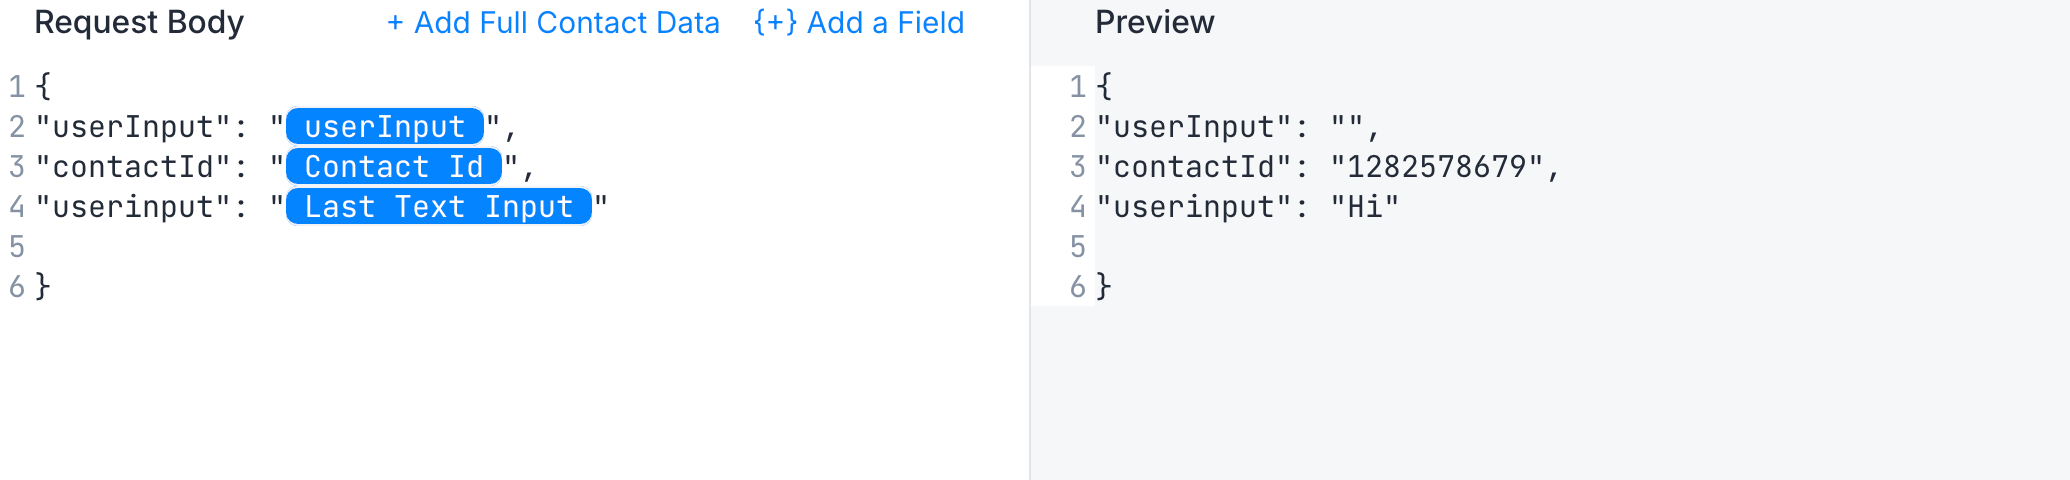Select the Contact Id variable chip
The width and height of the screenshot is (2070, 480).
point(394,167)
